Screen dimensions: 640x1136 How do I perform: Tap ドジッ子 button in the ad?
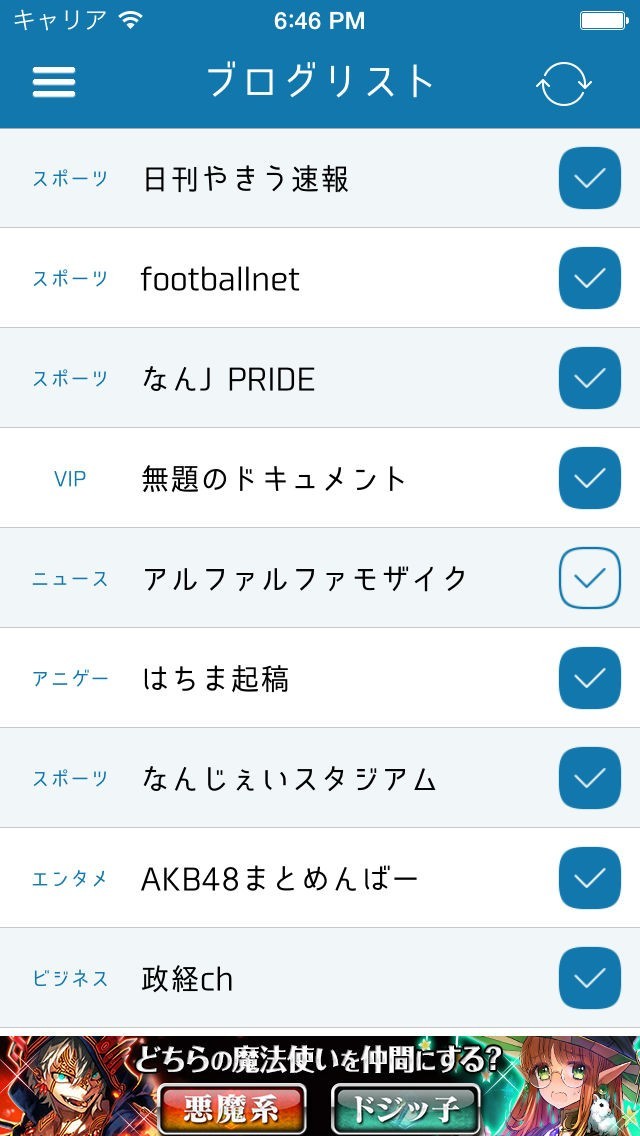pyautogui.click(x=405, y=1106)
